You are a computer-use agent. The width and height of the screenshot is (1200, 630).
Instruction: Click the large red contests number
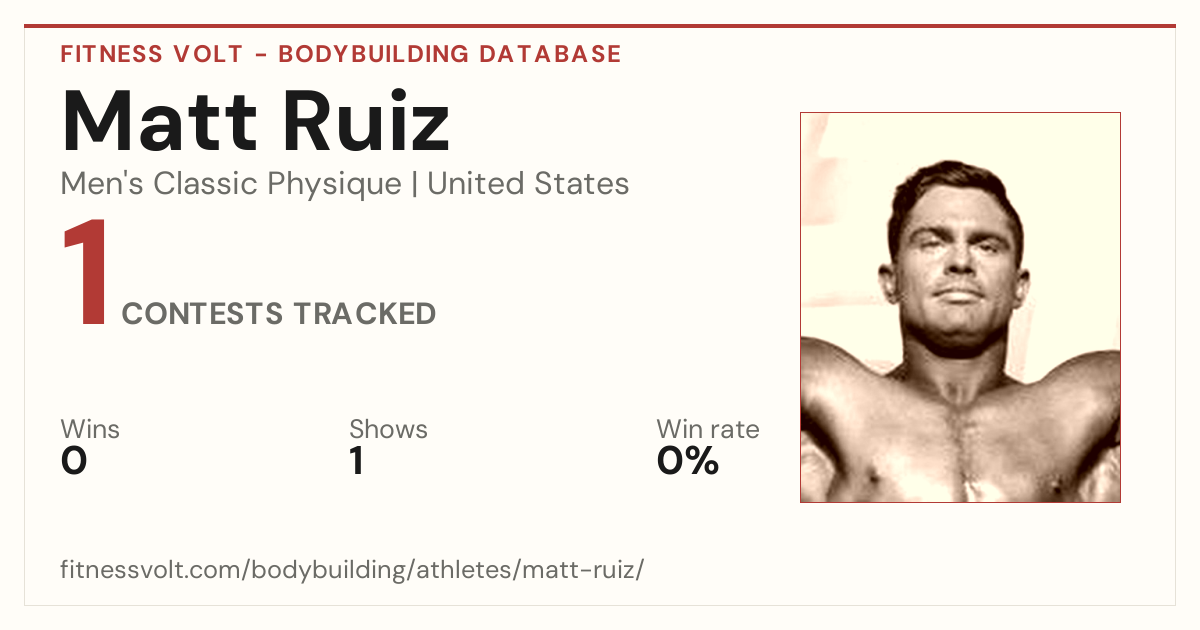pos(85,275)
